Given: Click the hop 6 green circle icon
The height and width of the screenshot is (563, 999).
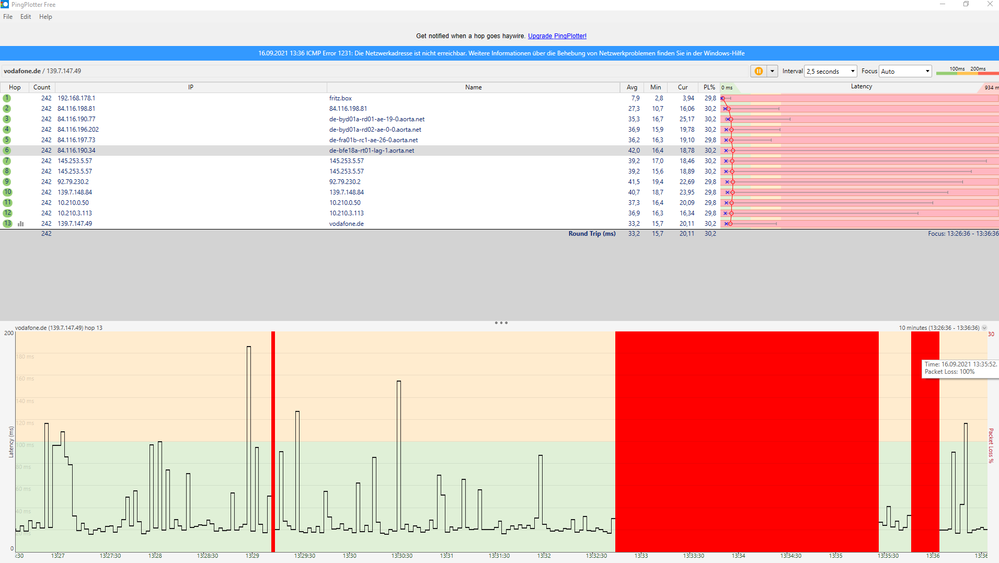Looking at the screenshot, I should (x=7, y=150).
